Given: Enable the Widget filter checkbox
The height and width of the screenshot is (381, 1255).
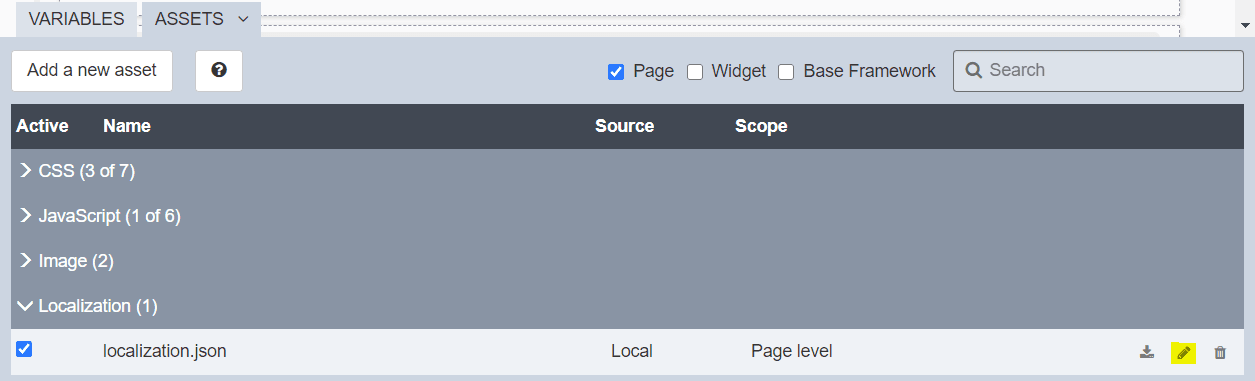Looking at the screenshot, I should pos(695,72).
